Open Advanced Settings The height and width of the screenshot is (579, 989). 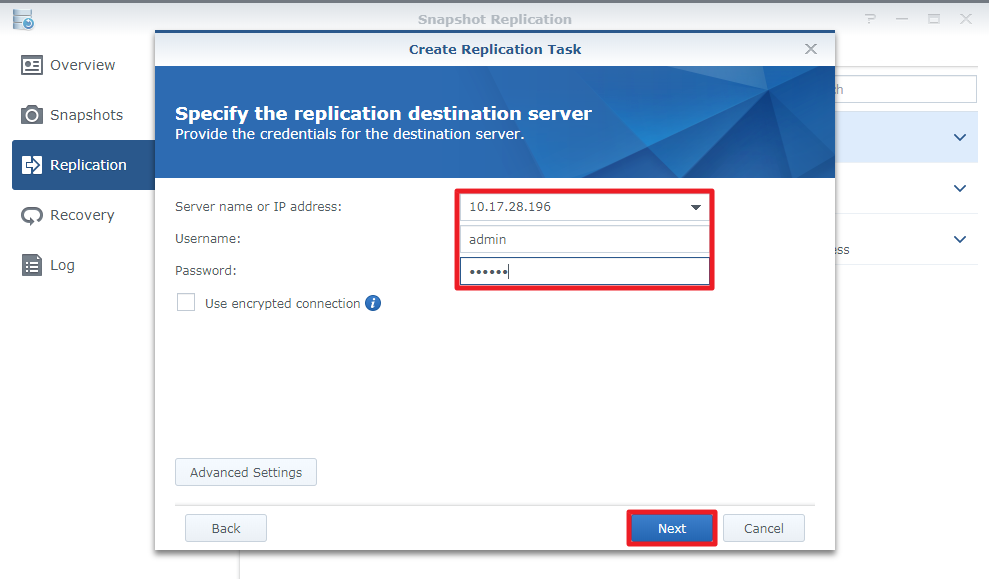click(246, 472)
